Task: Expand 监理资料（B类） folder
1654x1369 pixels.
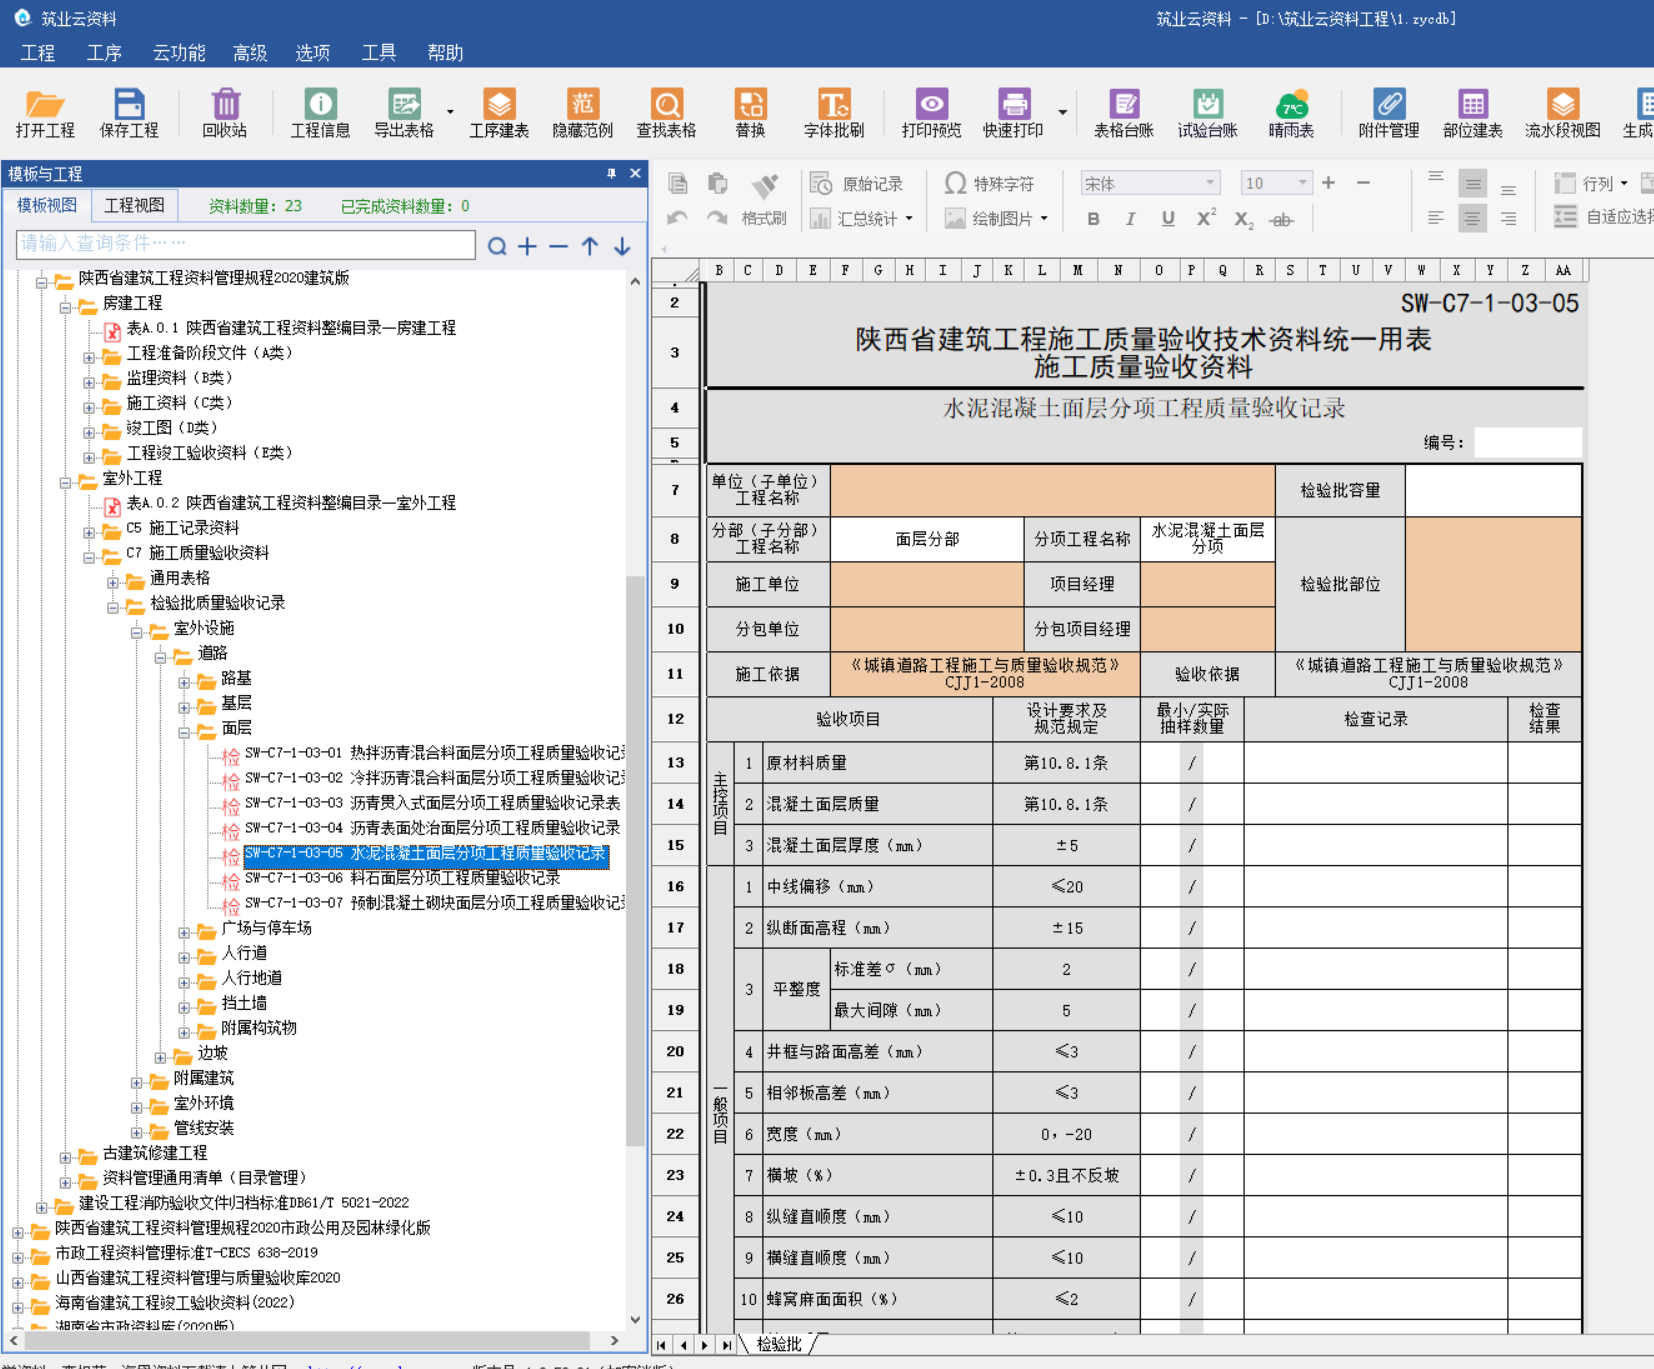Action: [89, 381]
